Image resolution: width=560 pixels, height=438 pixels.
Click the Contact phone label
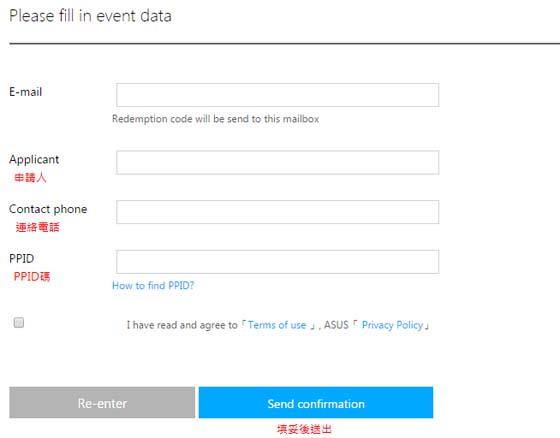click(x=48, y=209)
